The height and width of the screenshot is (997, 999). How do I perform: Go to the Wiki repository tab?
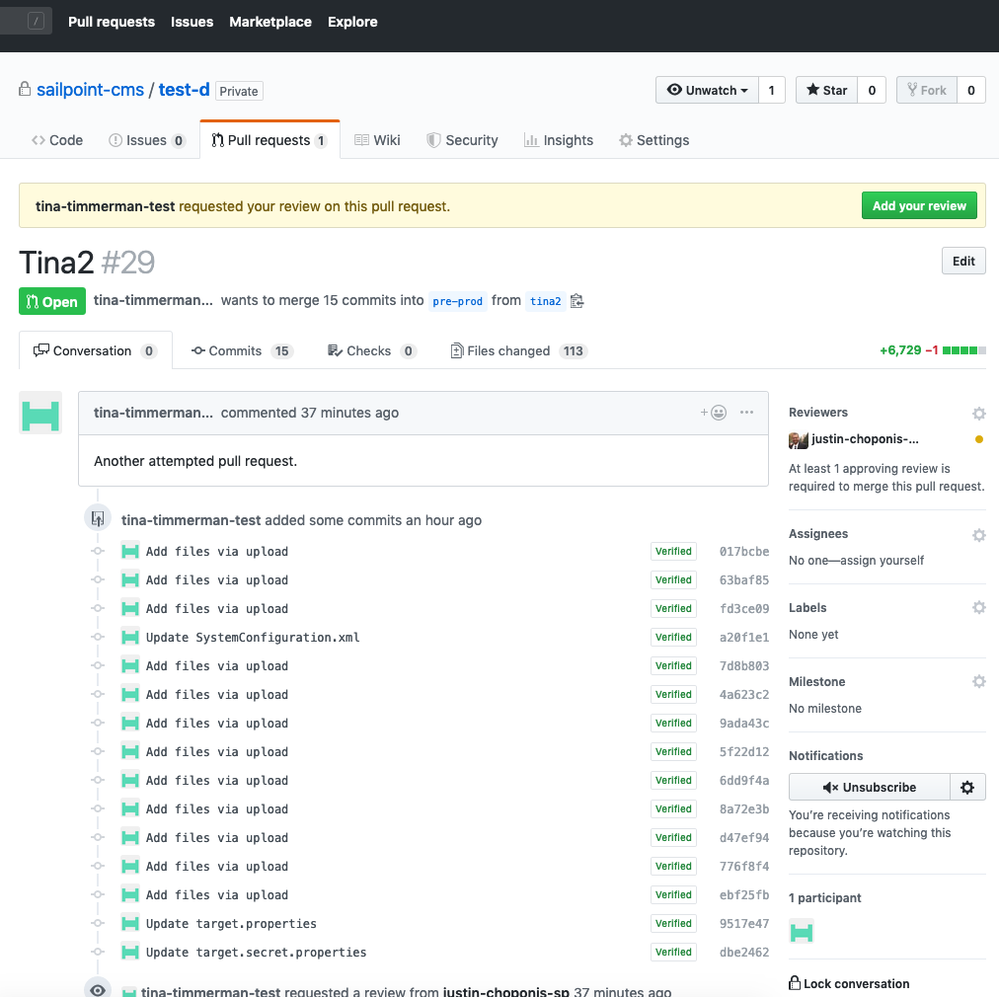[377, 140]
